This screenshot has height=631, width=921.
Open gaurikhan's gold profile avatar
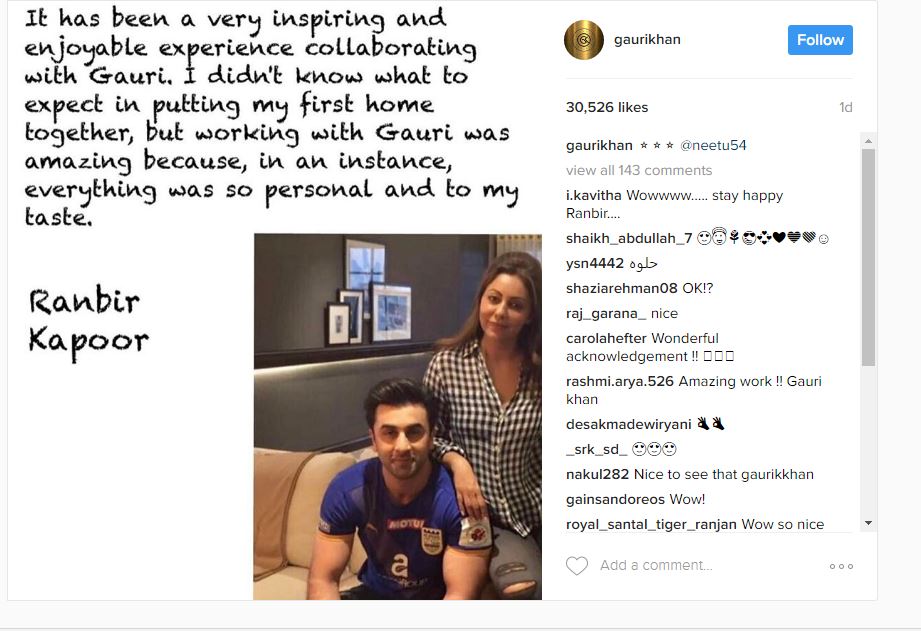click(584, 40)
